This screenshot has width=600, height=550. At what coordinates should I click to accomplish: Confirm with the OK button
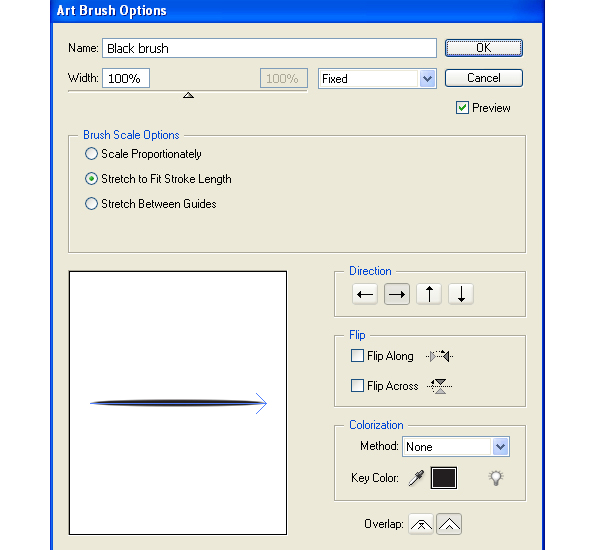[484, 48]
